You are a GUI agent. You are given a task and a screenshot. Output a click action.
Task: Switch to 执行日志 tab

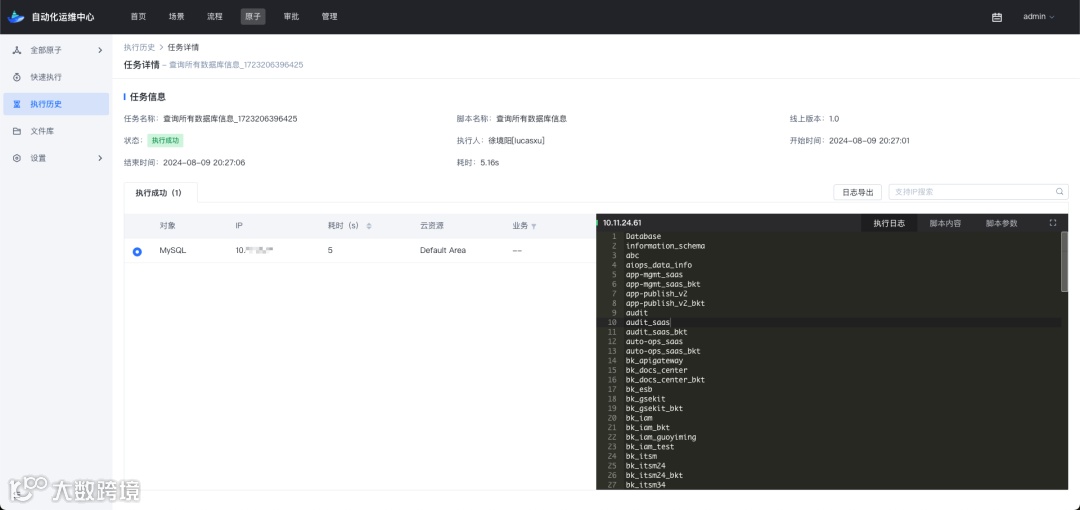889,223
